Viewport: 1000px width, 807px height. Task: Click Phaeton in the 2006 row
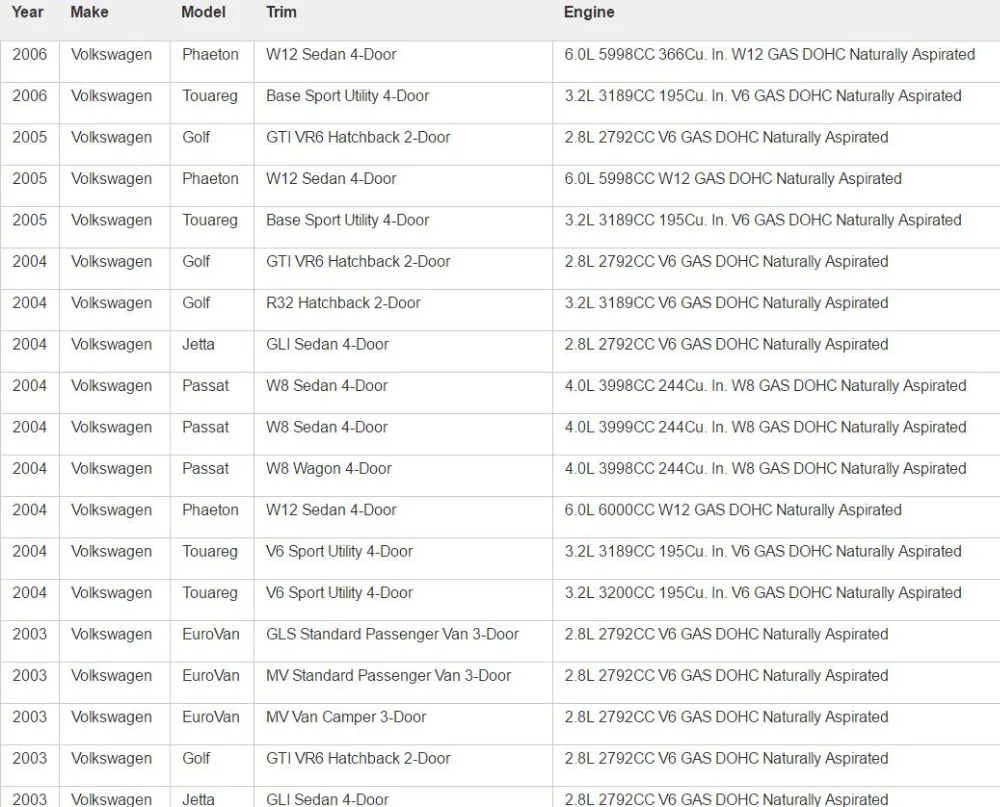click(x=210, y=55)
